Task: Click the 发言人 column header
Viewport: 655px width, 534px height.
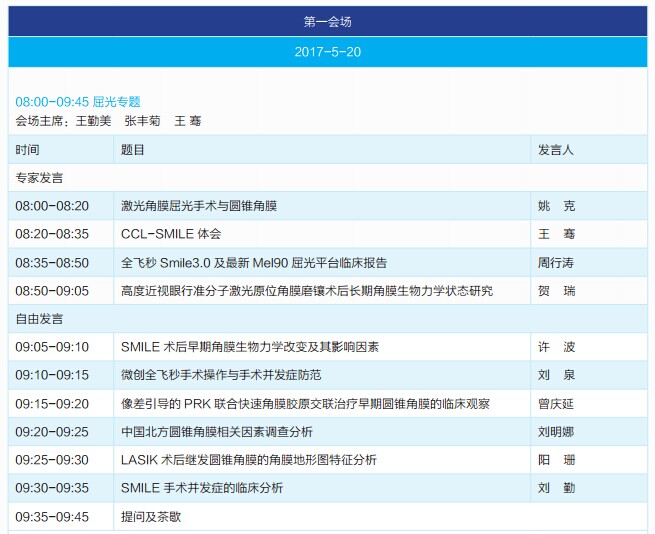Action: coord(556,150)
